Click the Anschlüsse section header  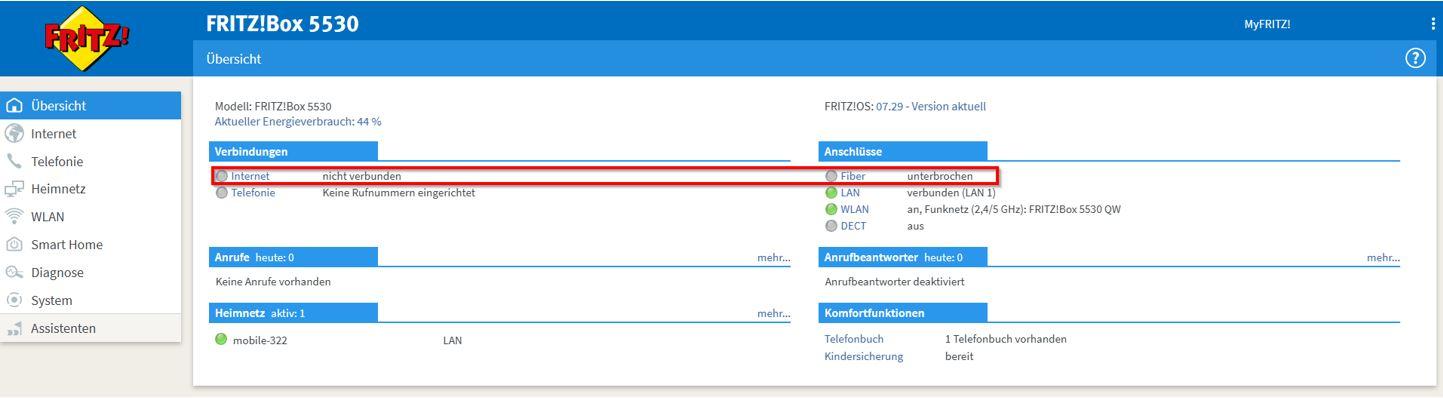click(903, 151)
